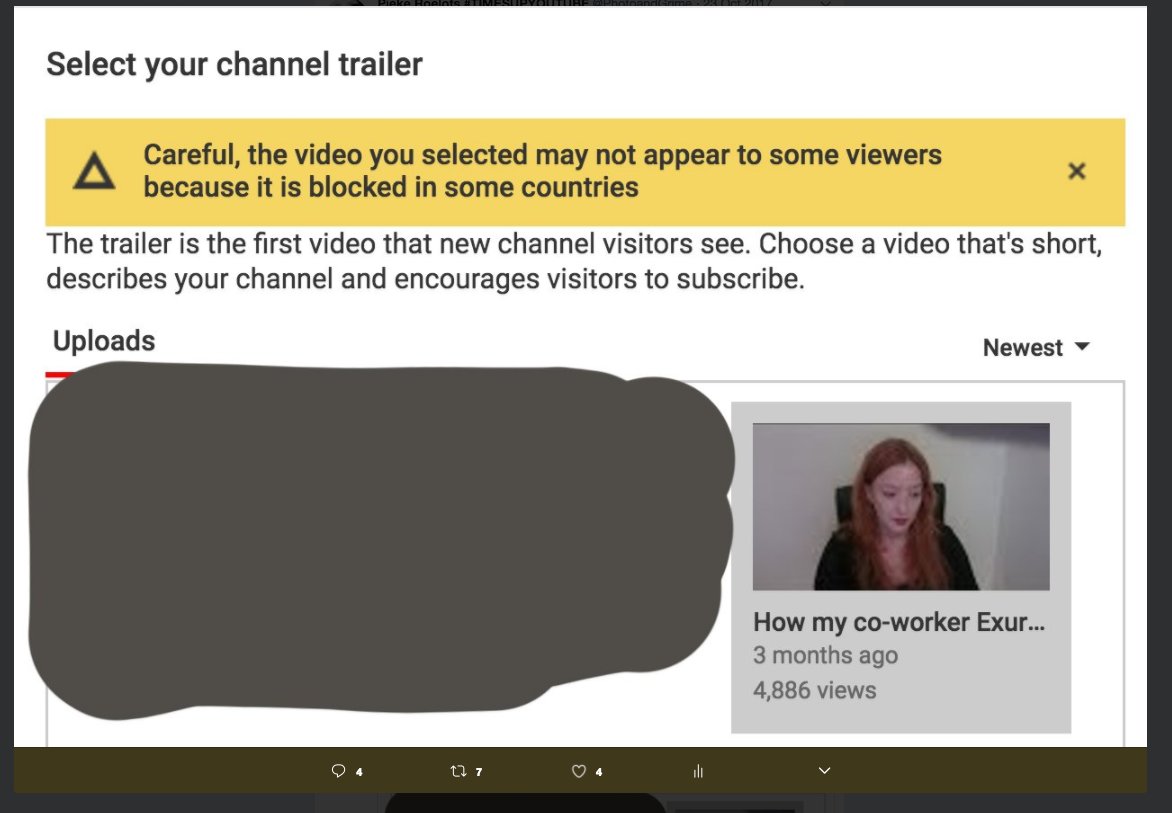1172x813 pixels.
Task: Dismiss the yellow blocked-video warning
Action: (1076, 171)
